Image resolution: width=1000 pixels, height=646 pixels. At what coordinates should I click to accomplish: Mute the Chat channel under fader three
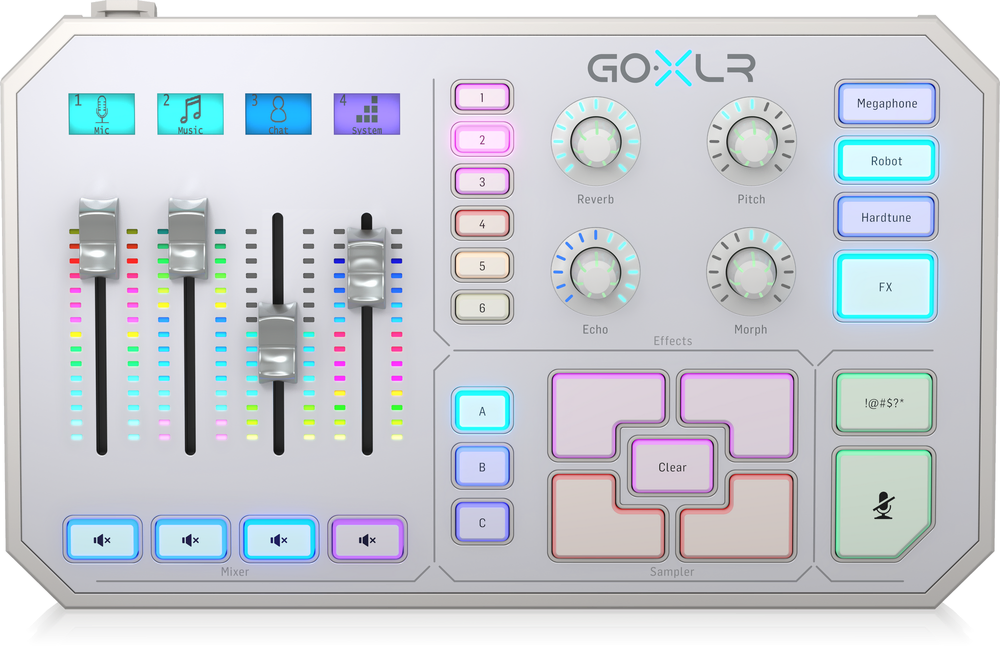(x=278, y=540)
